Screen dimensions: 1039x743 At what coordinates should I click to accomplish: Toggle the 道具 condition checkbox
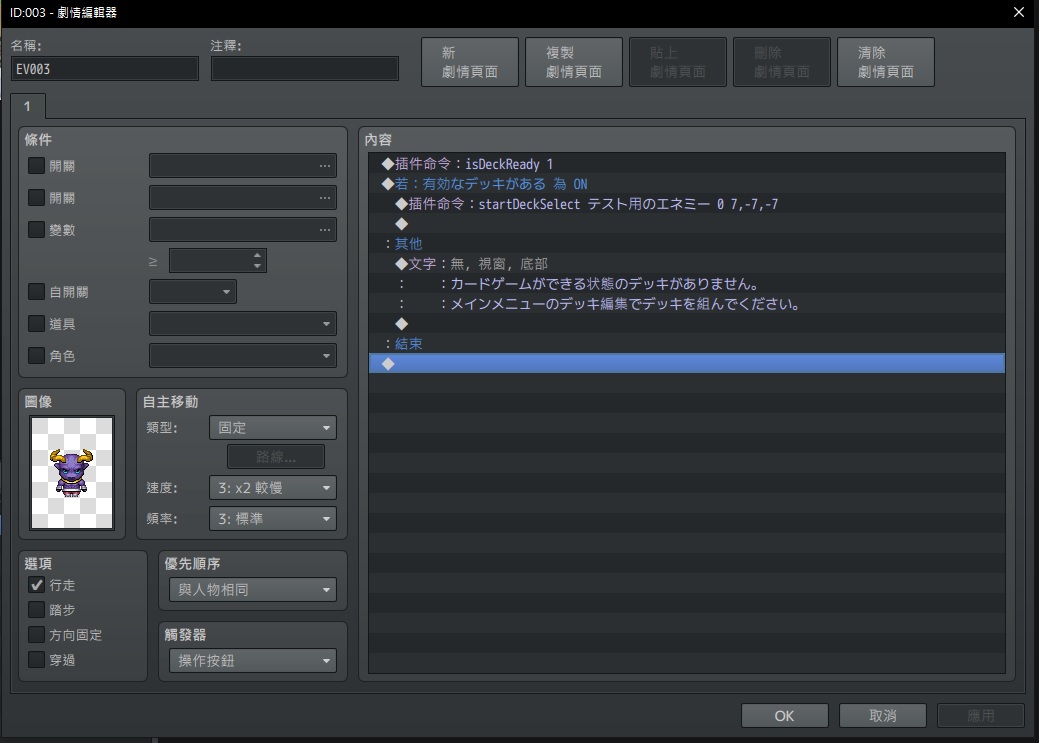click(x=36, y=323)
